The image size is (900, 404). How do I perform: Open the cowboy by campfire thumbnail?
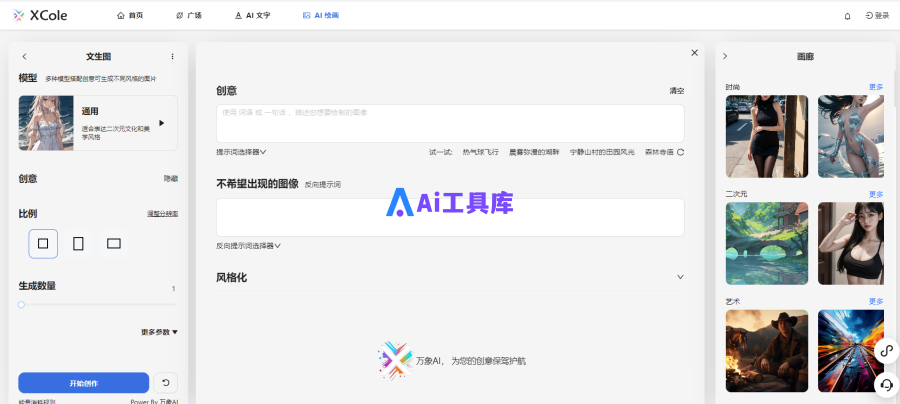[767, 351]
